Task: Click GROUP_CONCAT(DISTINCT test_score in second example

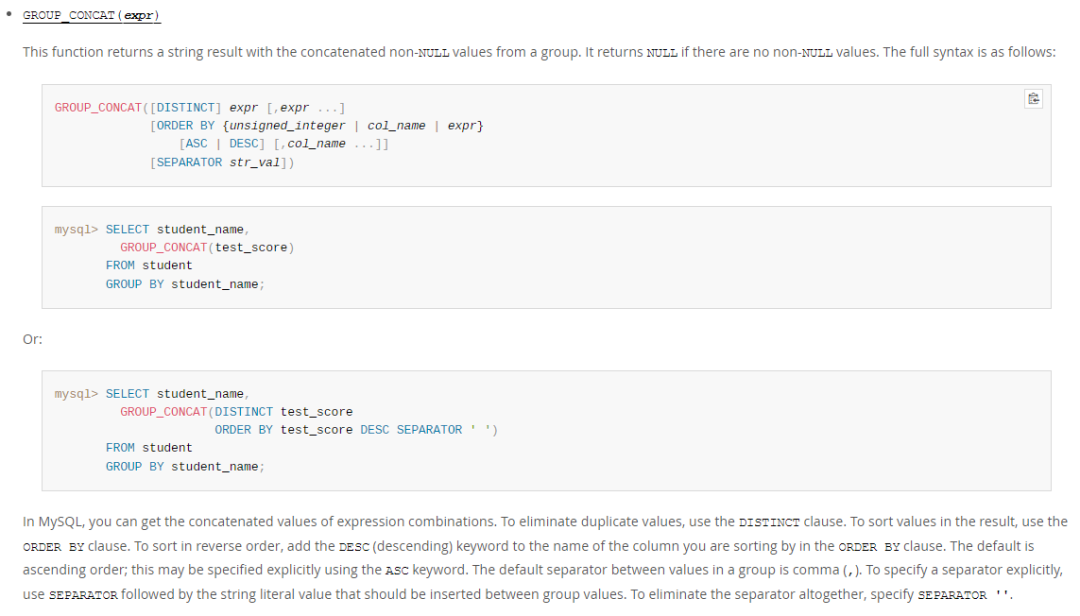Action: pos(236,411)
